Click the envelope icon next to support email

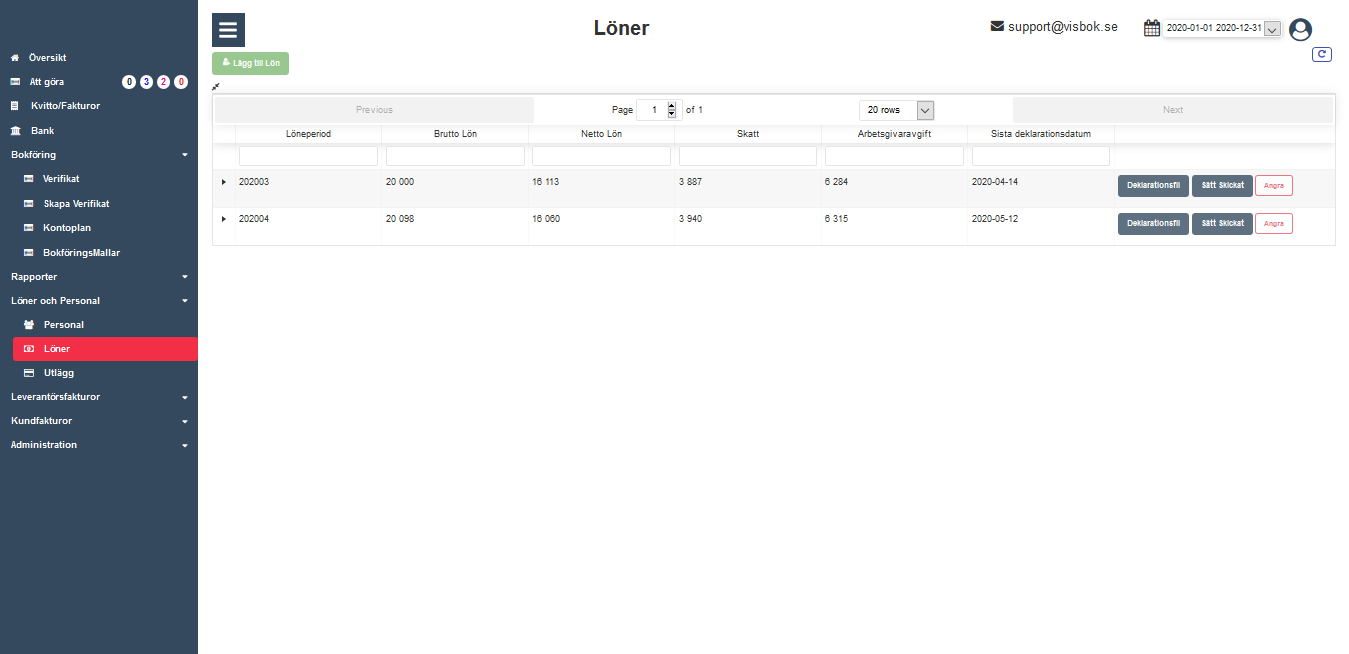(x=997, y=26)
